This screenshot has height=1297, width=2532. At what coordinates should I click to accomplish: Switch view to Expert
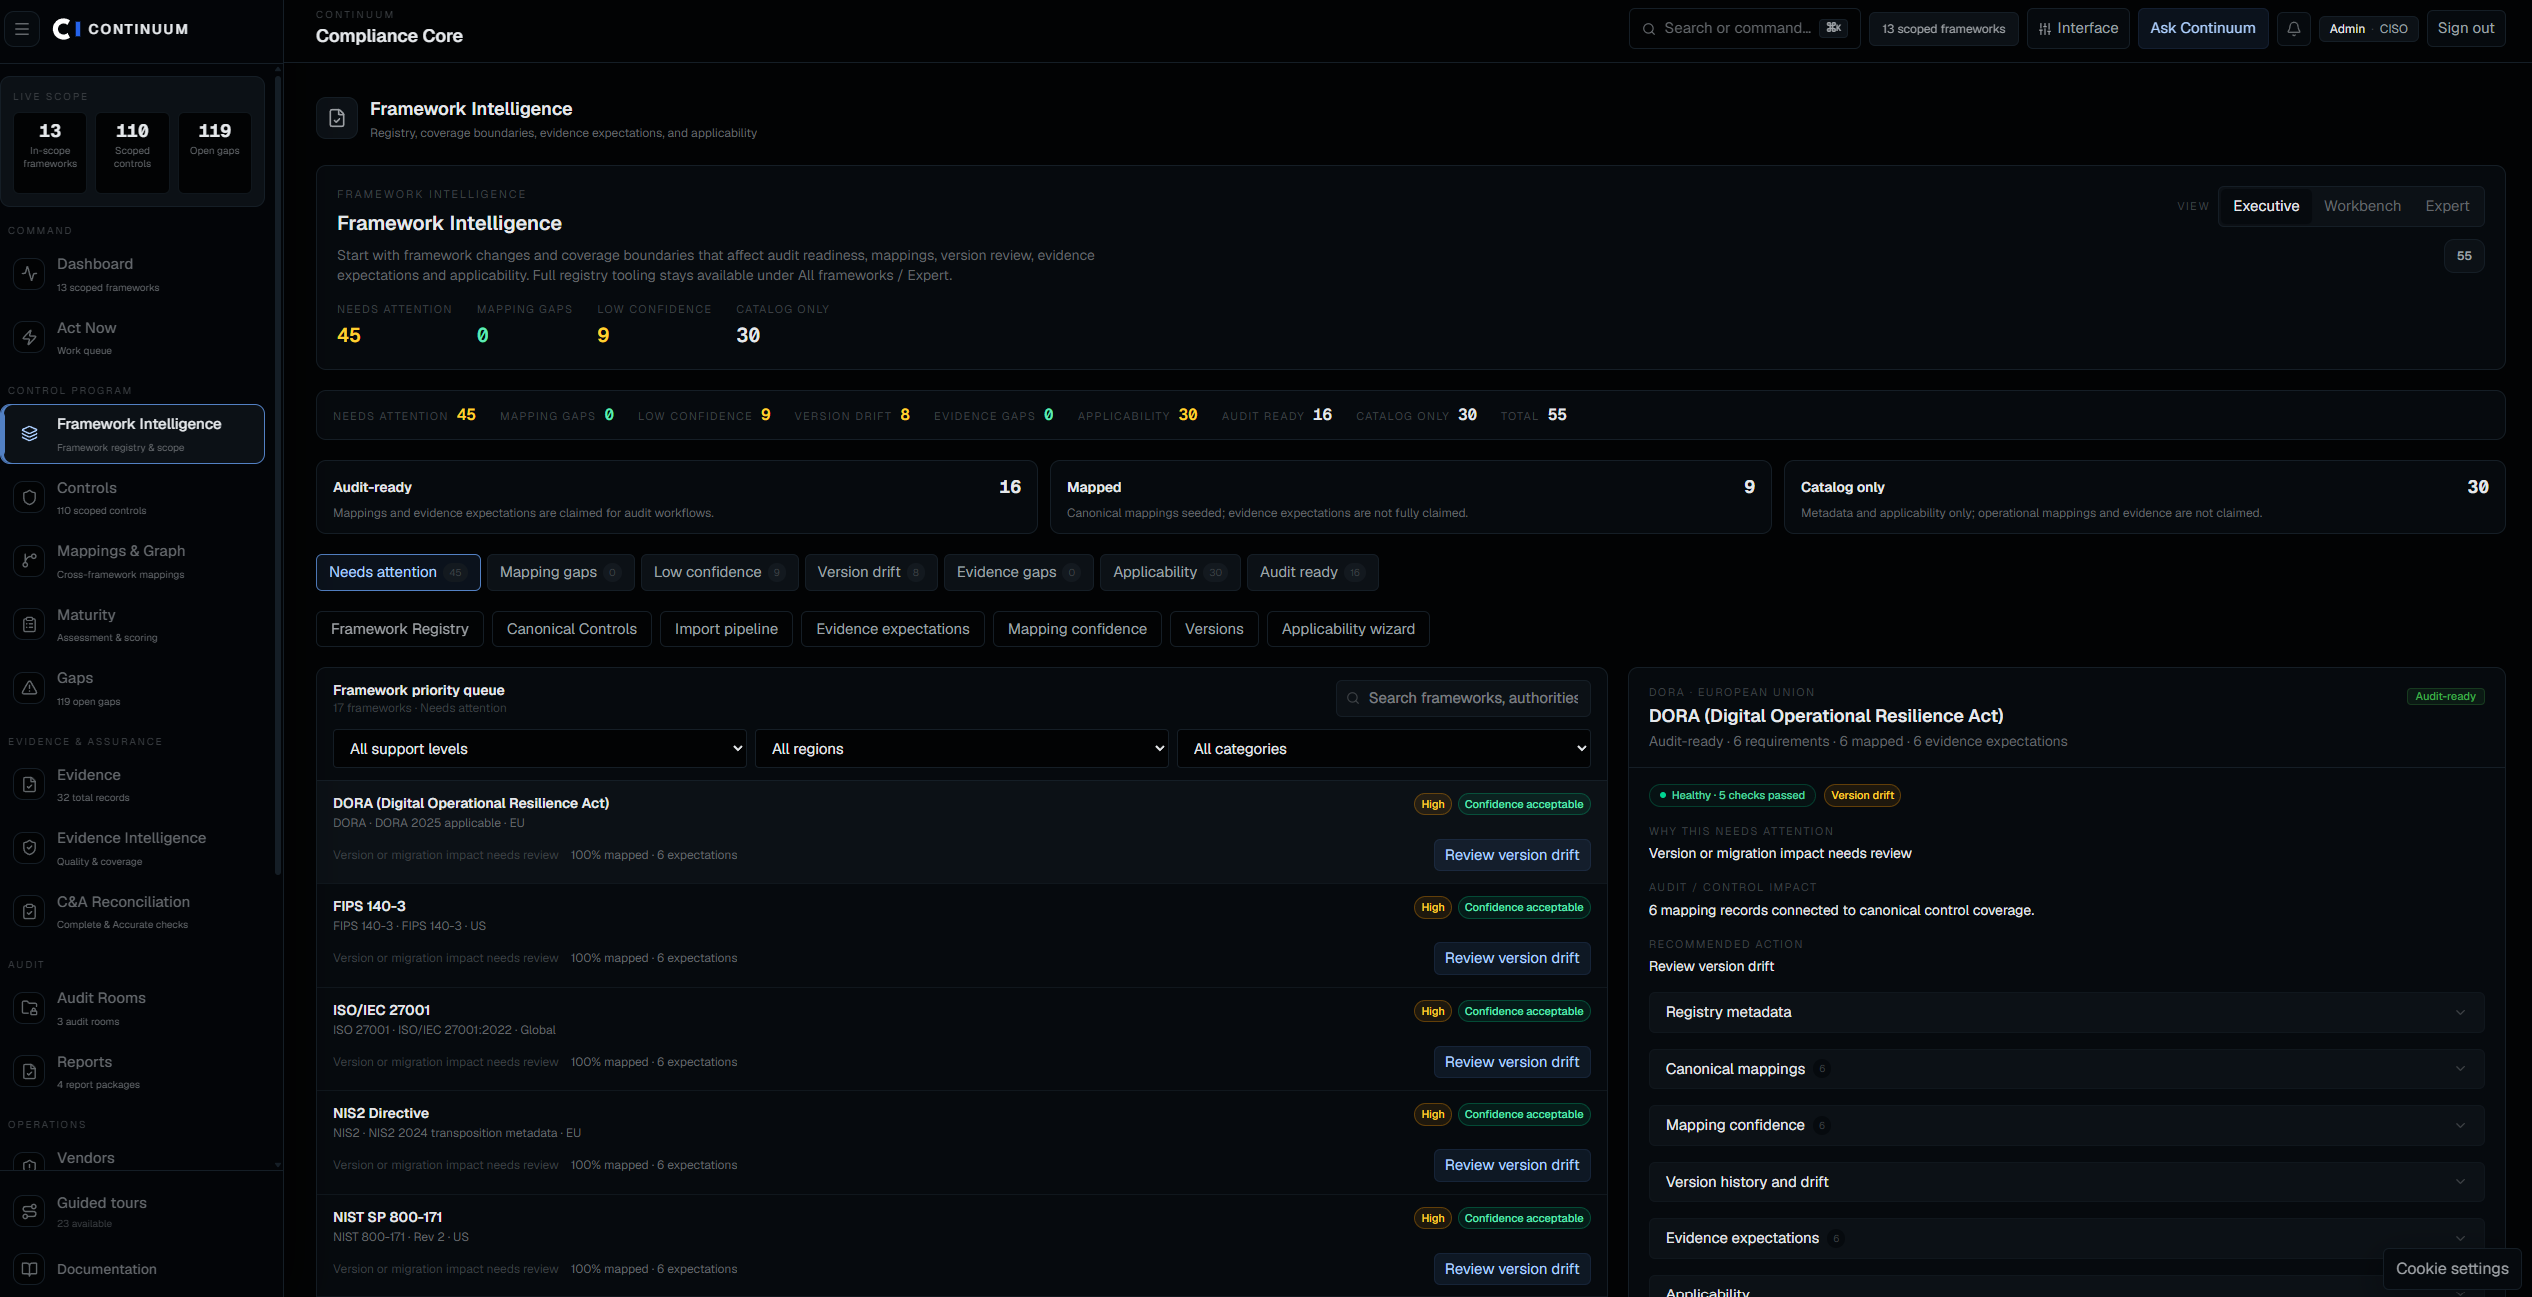coord(2447,206)
